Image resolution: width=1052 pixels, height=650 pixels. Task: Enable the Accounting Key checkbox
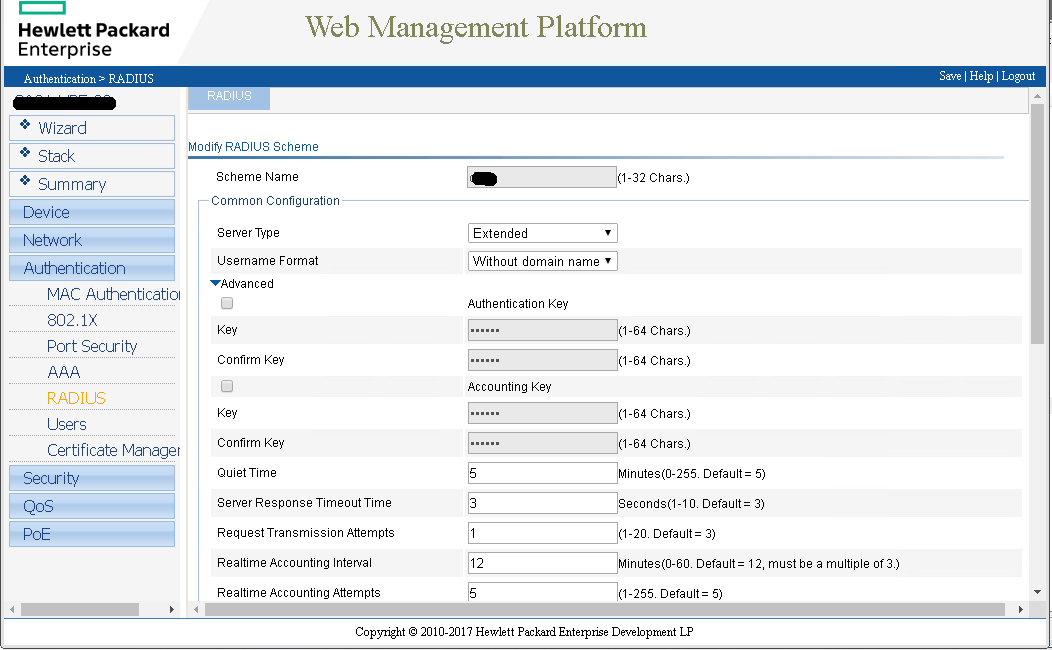(x=227, y=386)
